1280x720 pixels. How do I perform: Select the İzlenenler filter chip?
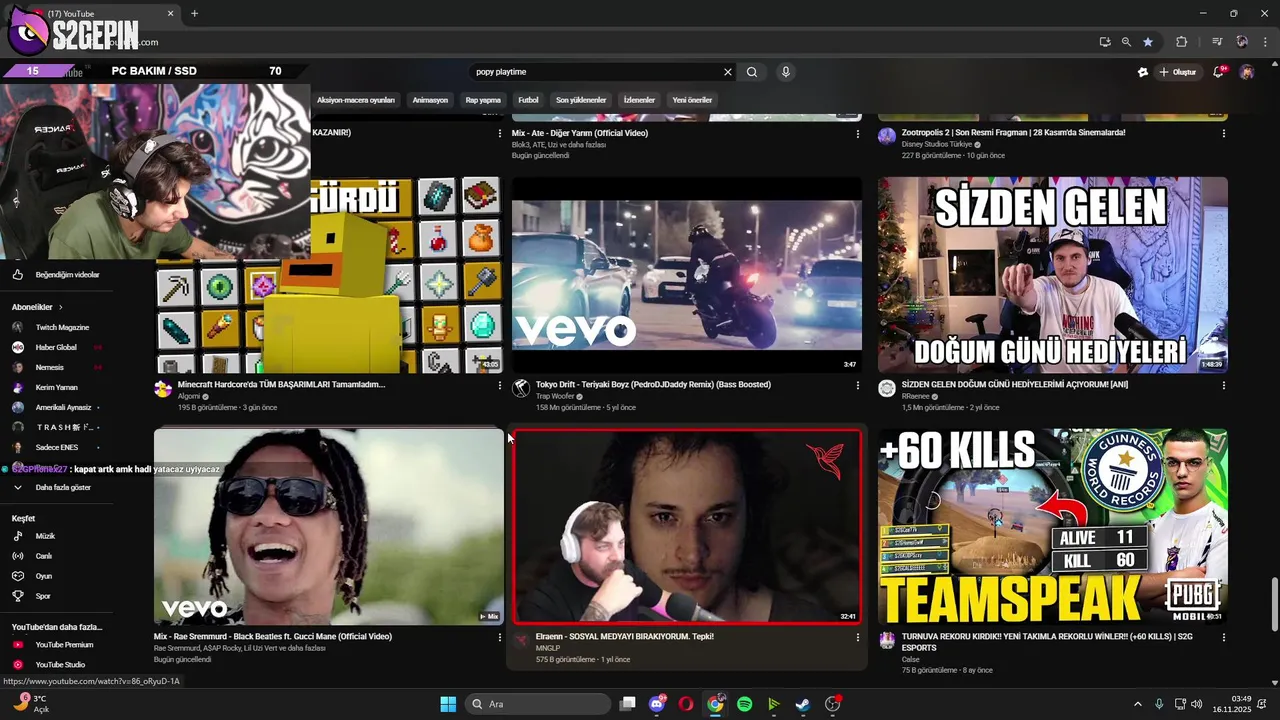pyautogui.click(x=639, y=100)
